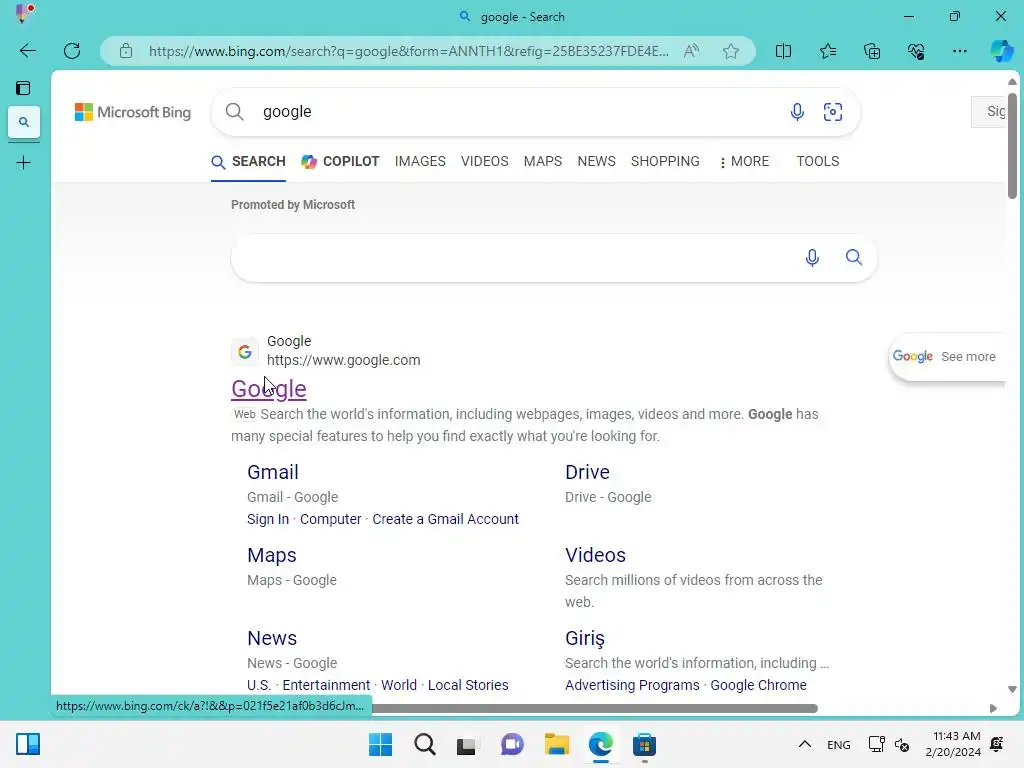Switch to the Copilot tab

coord(340,161)
